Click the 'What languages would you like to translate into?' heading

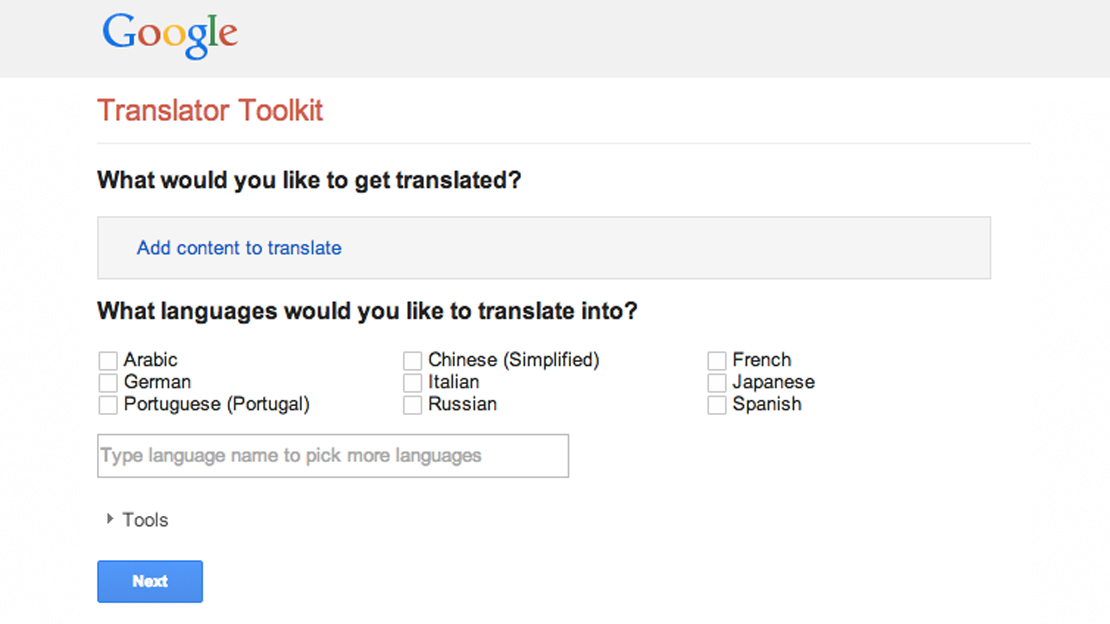(x=367, y=312)
